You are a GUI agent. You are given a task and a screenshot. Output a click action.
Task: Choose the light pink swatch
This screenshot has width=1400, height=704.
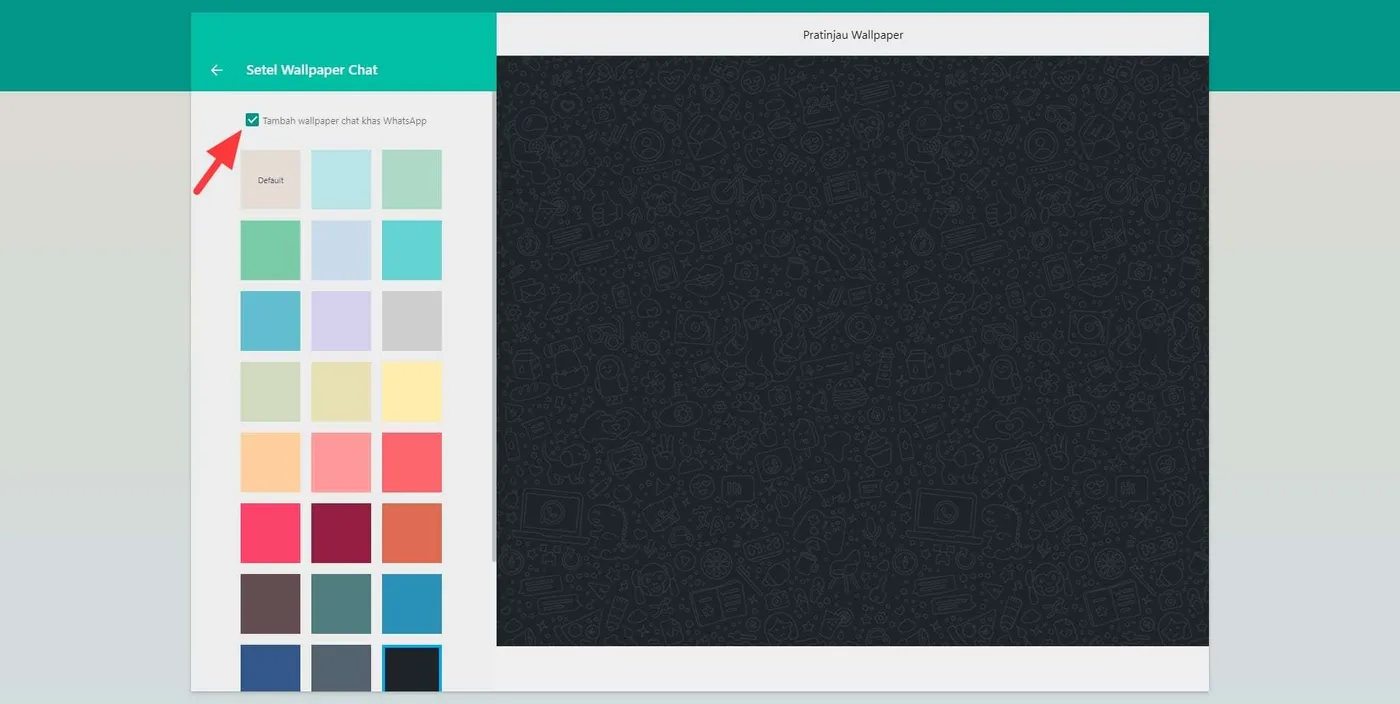[341, 462]
